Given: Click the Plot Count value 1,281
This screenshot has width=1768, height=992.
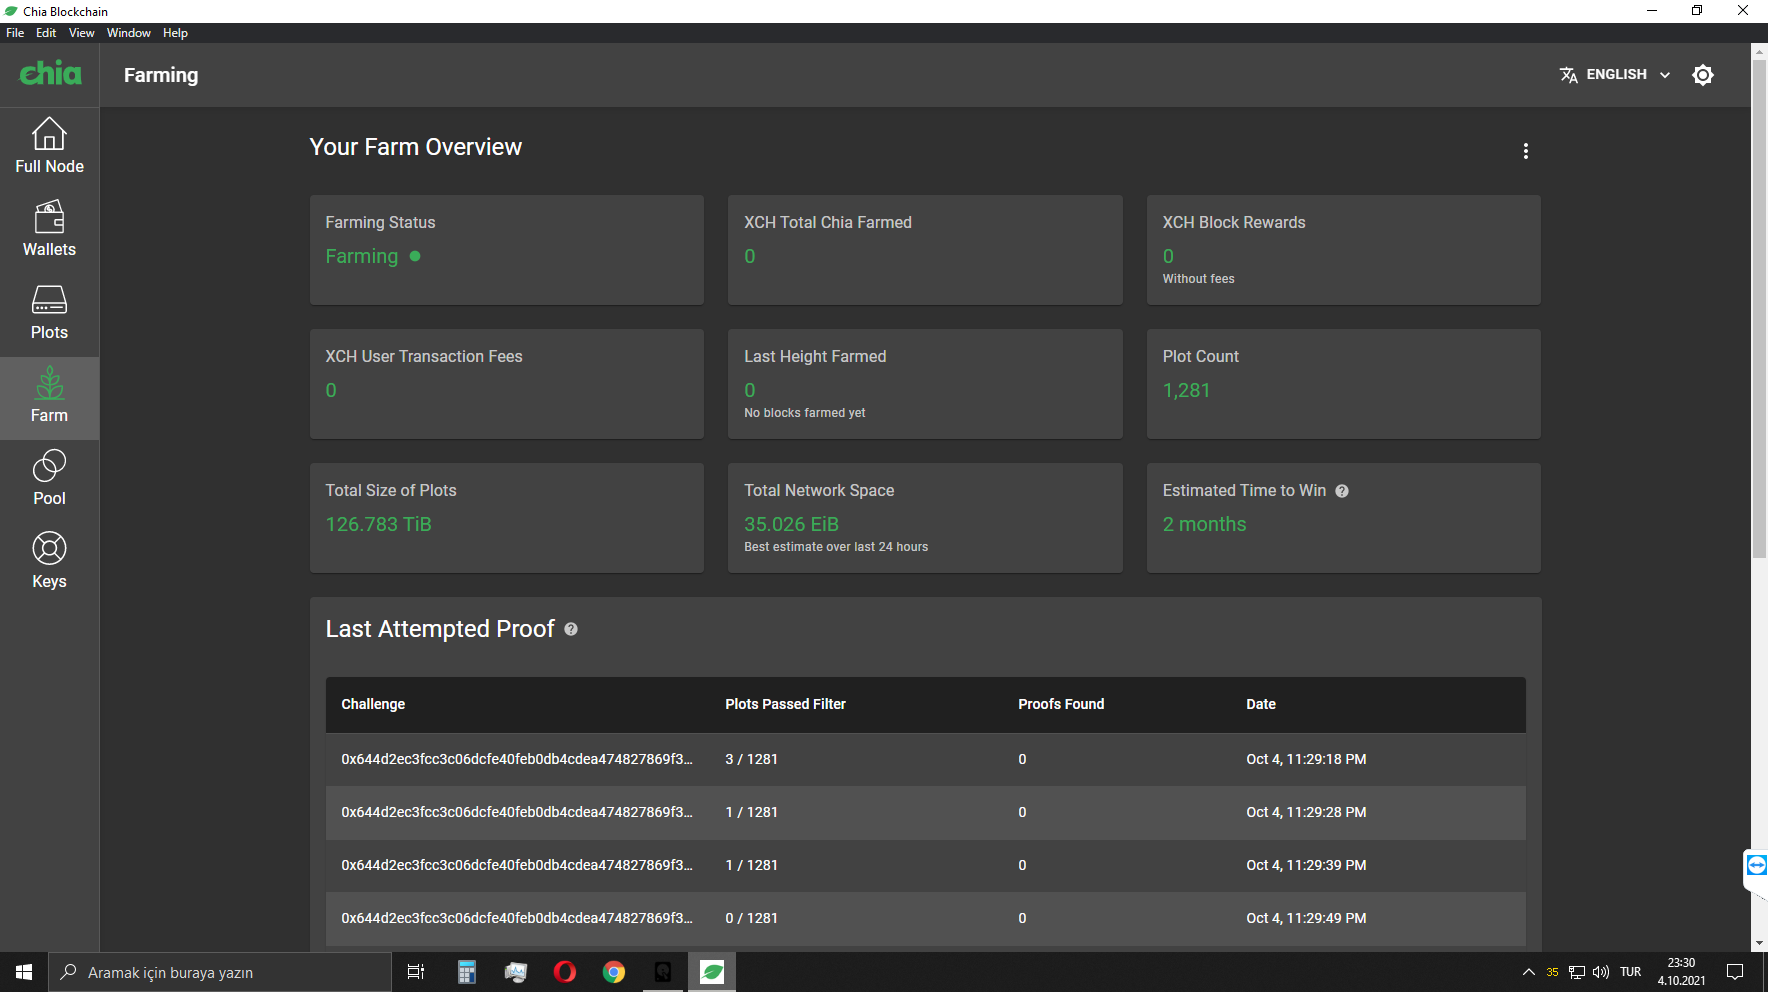Looking at the screenshot, I should (1186, 390).
